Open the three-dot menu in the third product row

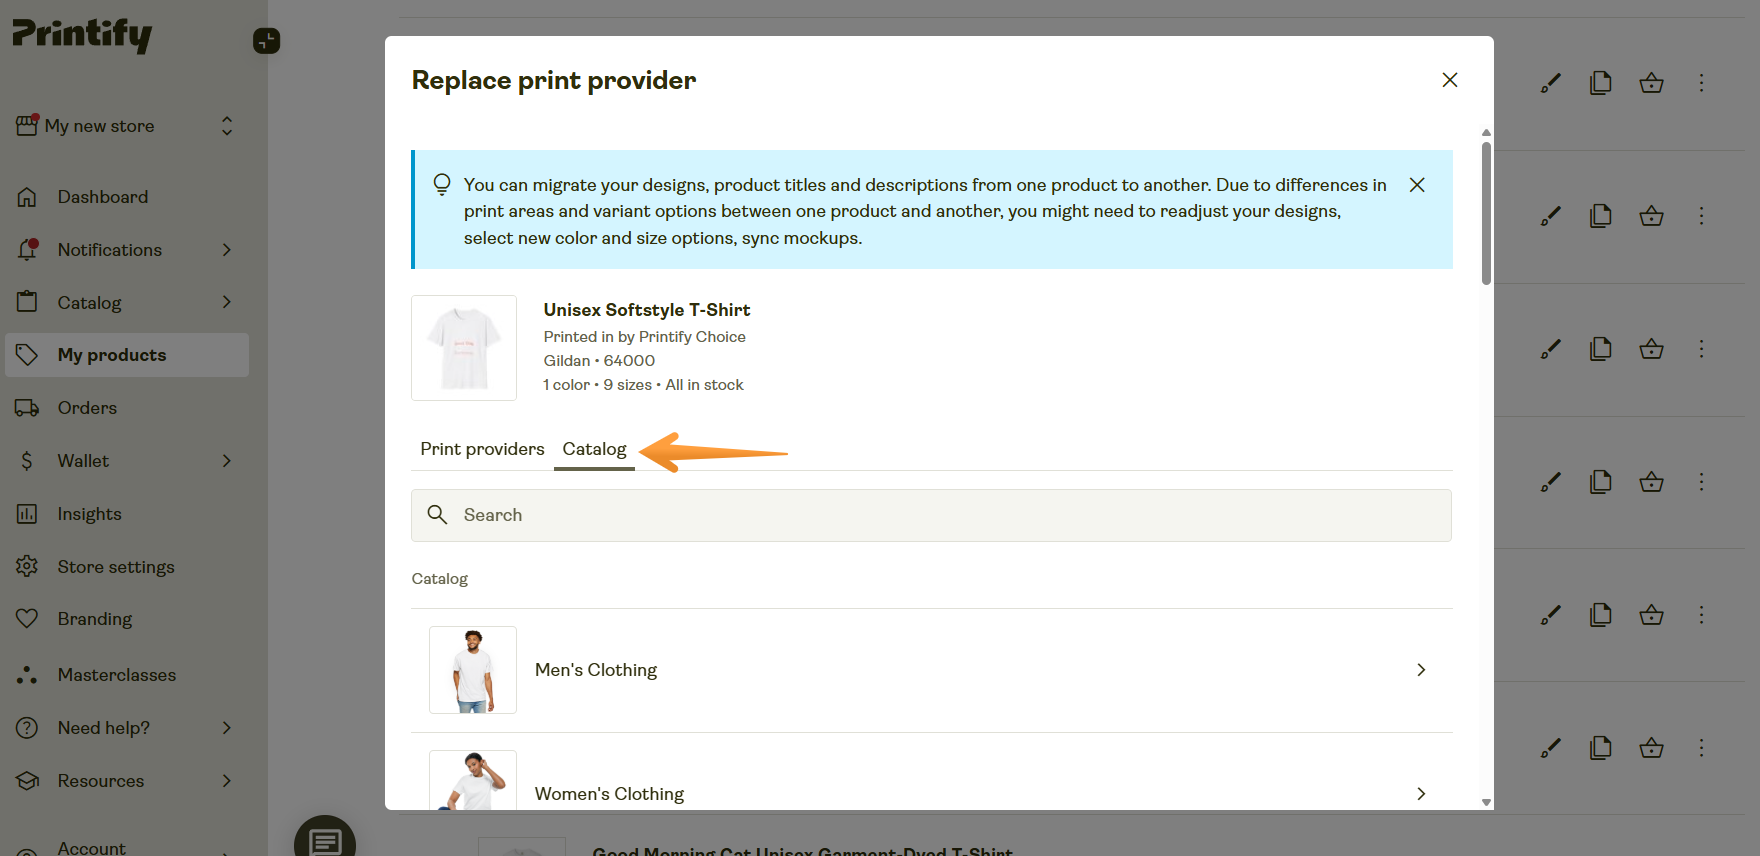[x=1701, y=349]
